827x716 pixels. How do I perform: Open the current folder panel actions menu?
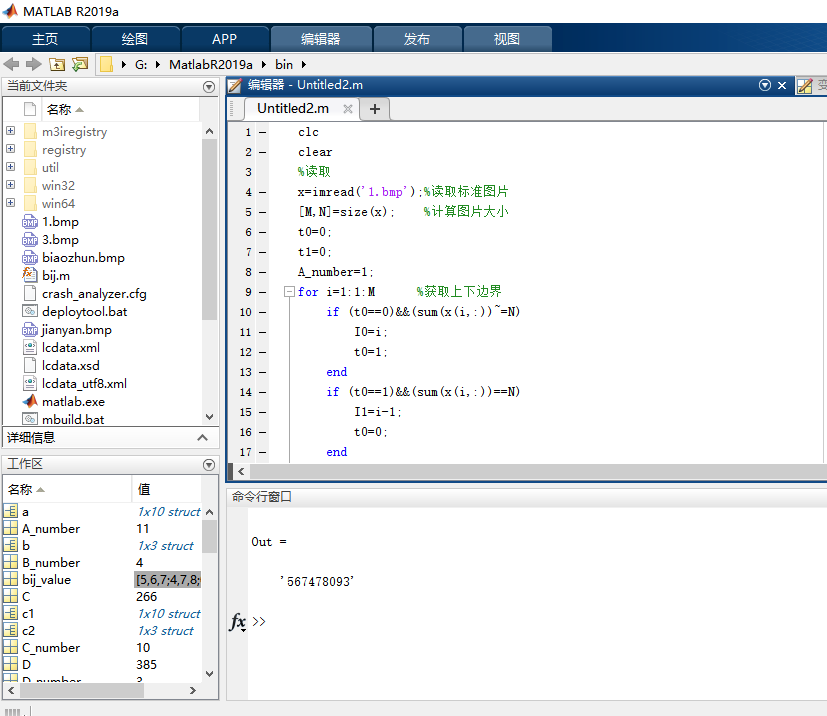pos(209,87)
